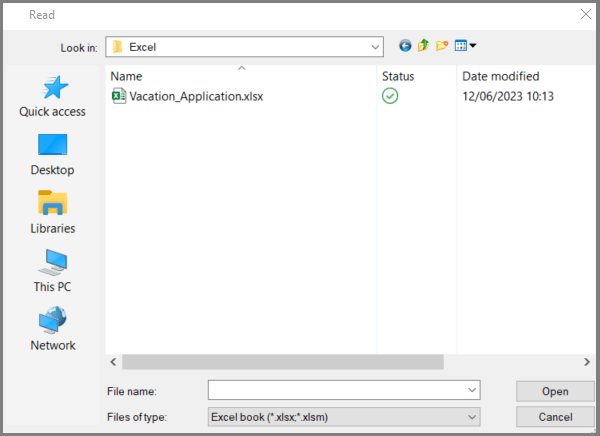600x436 pixels.
Task: Click the Back navigation arrow icon
Action: (405, 46)
